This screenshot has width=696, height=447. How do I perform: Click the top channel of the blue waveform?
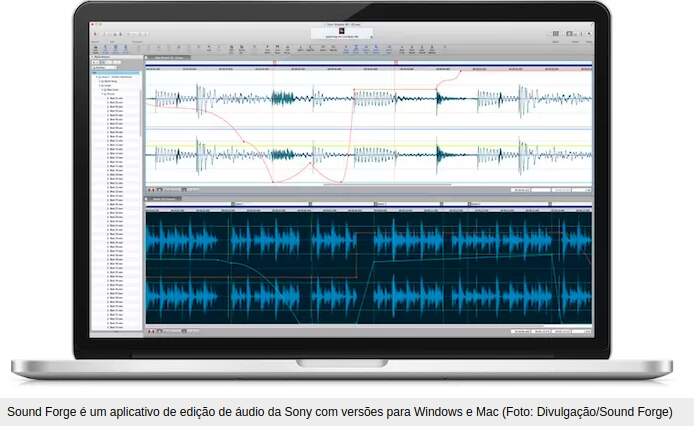[368, 241]
